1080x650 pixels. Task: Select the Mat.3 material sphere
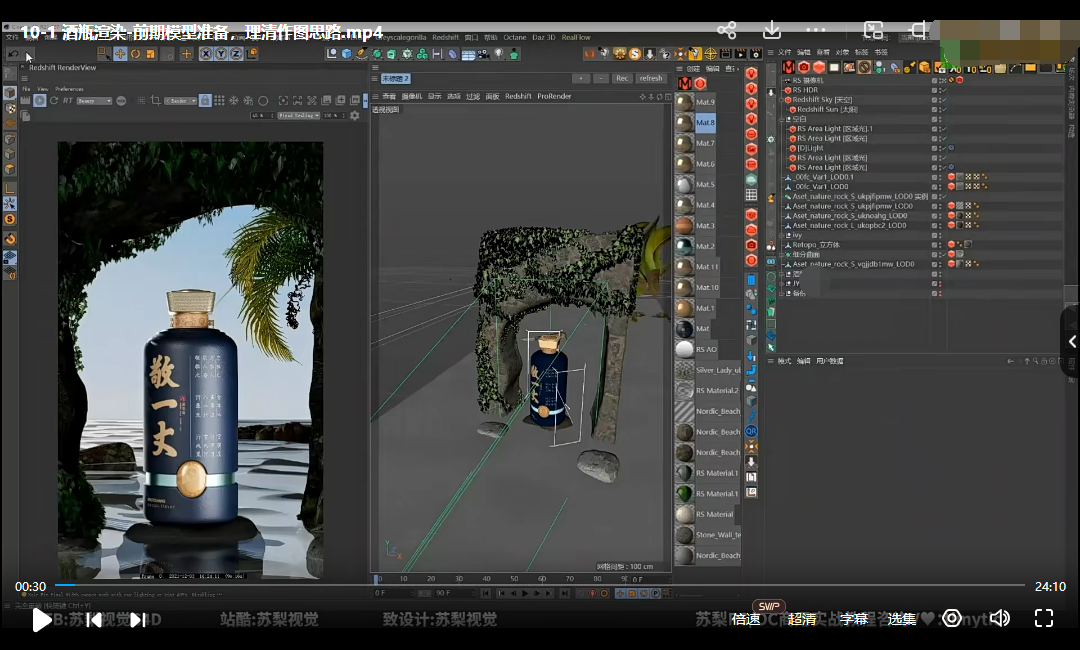(x=684, y=226)
